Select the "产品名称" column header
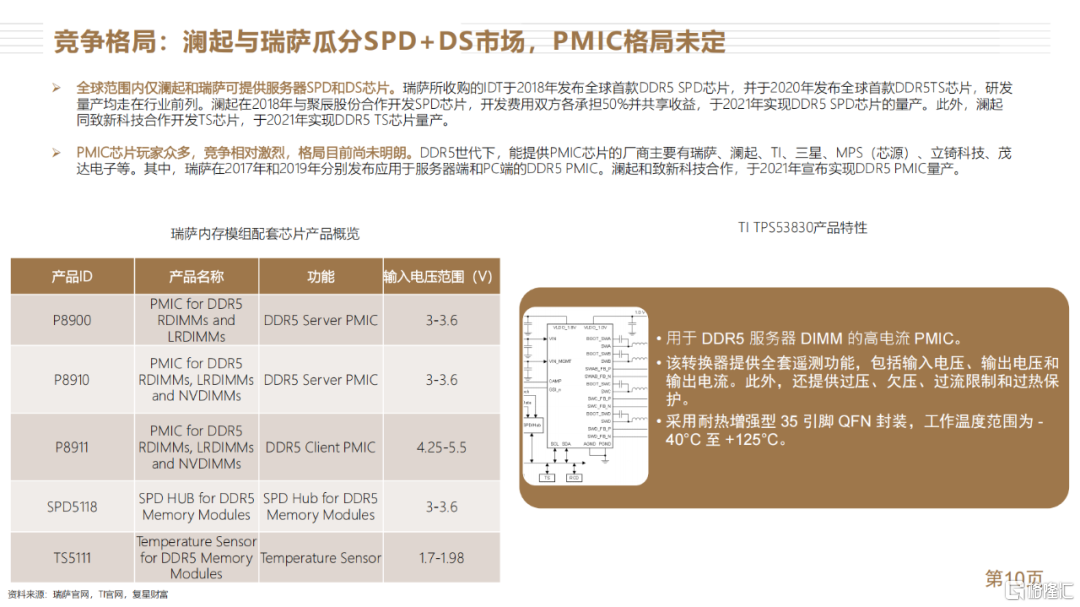Viewport: 1080px width, 607px height. [x=196, y=276]
